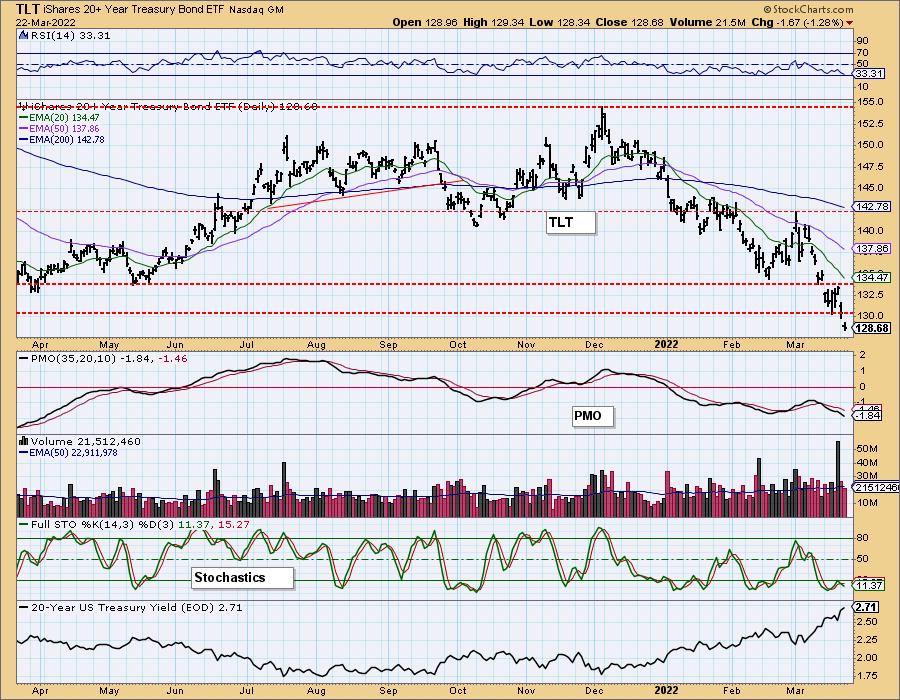Click the yield value tag 2.71
Viewport: 900px width, 700px height.
pyautogui.click(x=866, y=607)
